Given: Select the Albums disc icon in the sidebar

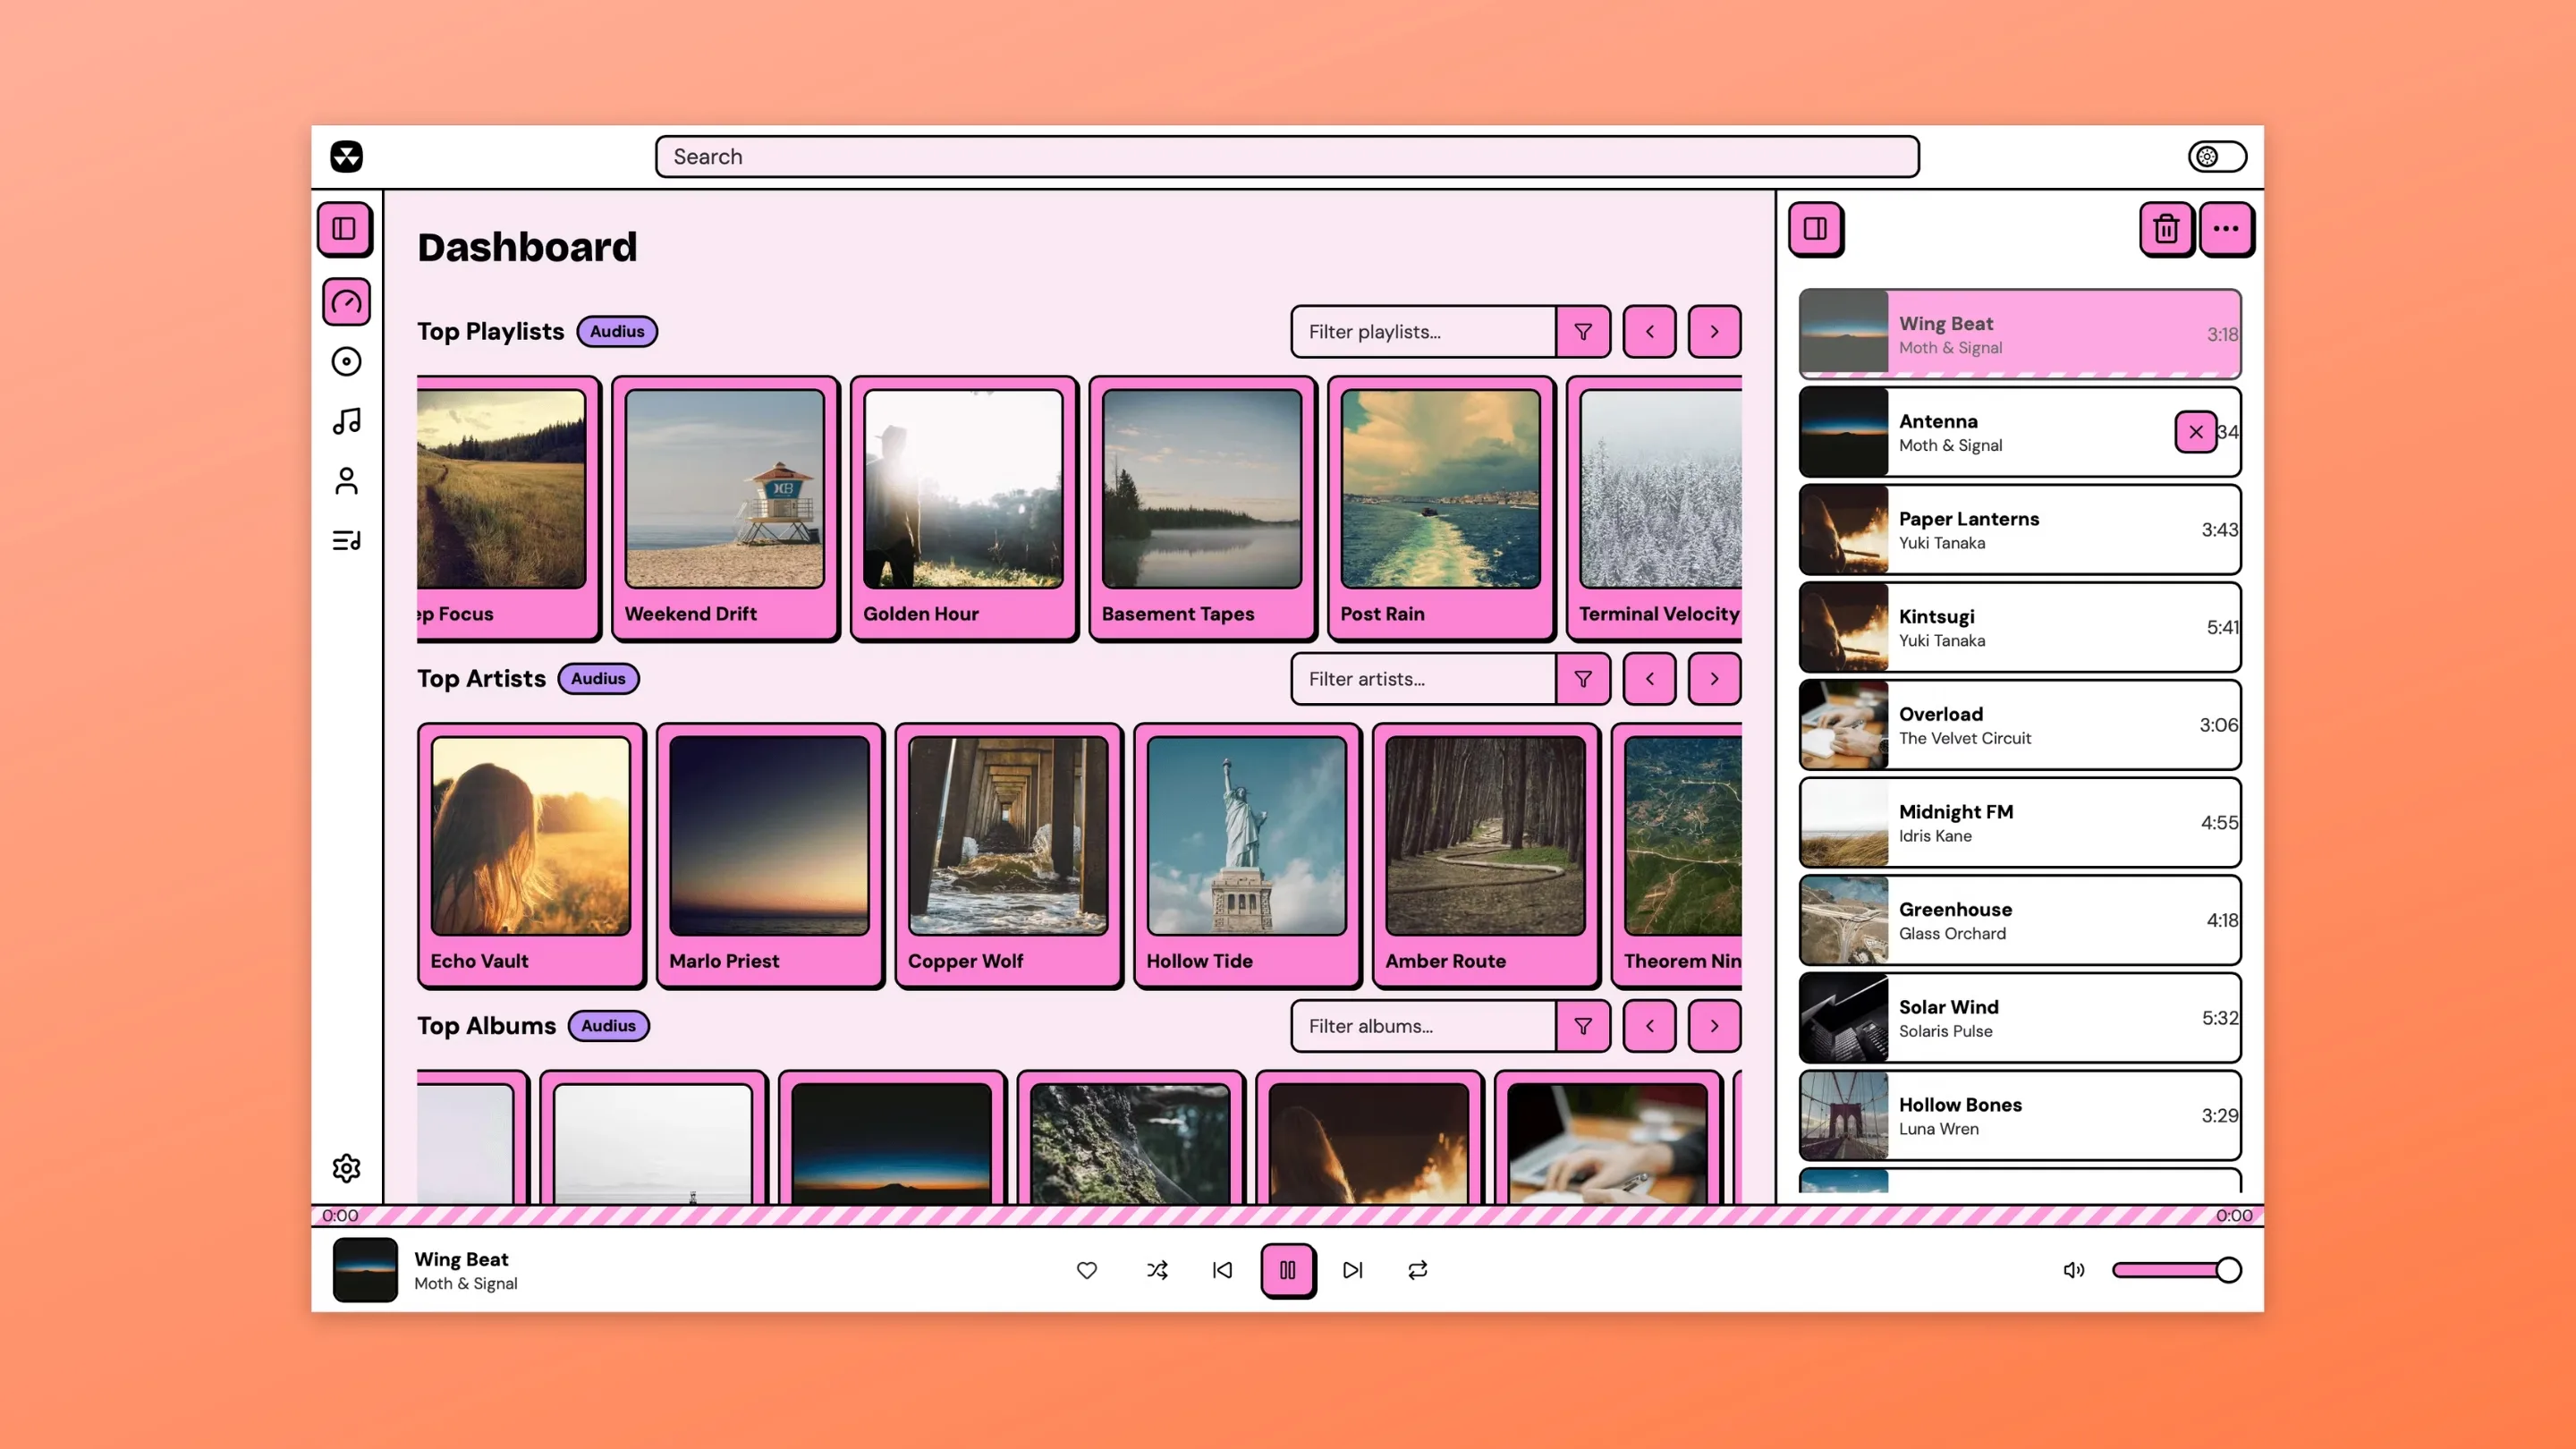Looking at the screenshot, I should (346, 361).
